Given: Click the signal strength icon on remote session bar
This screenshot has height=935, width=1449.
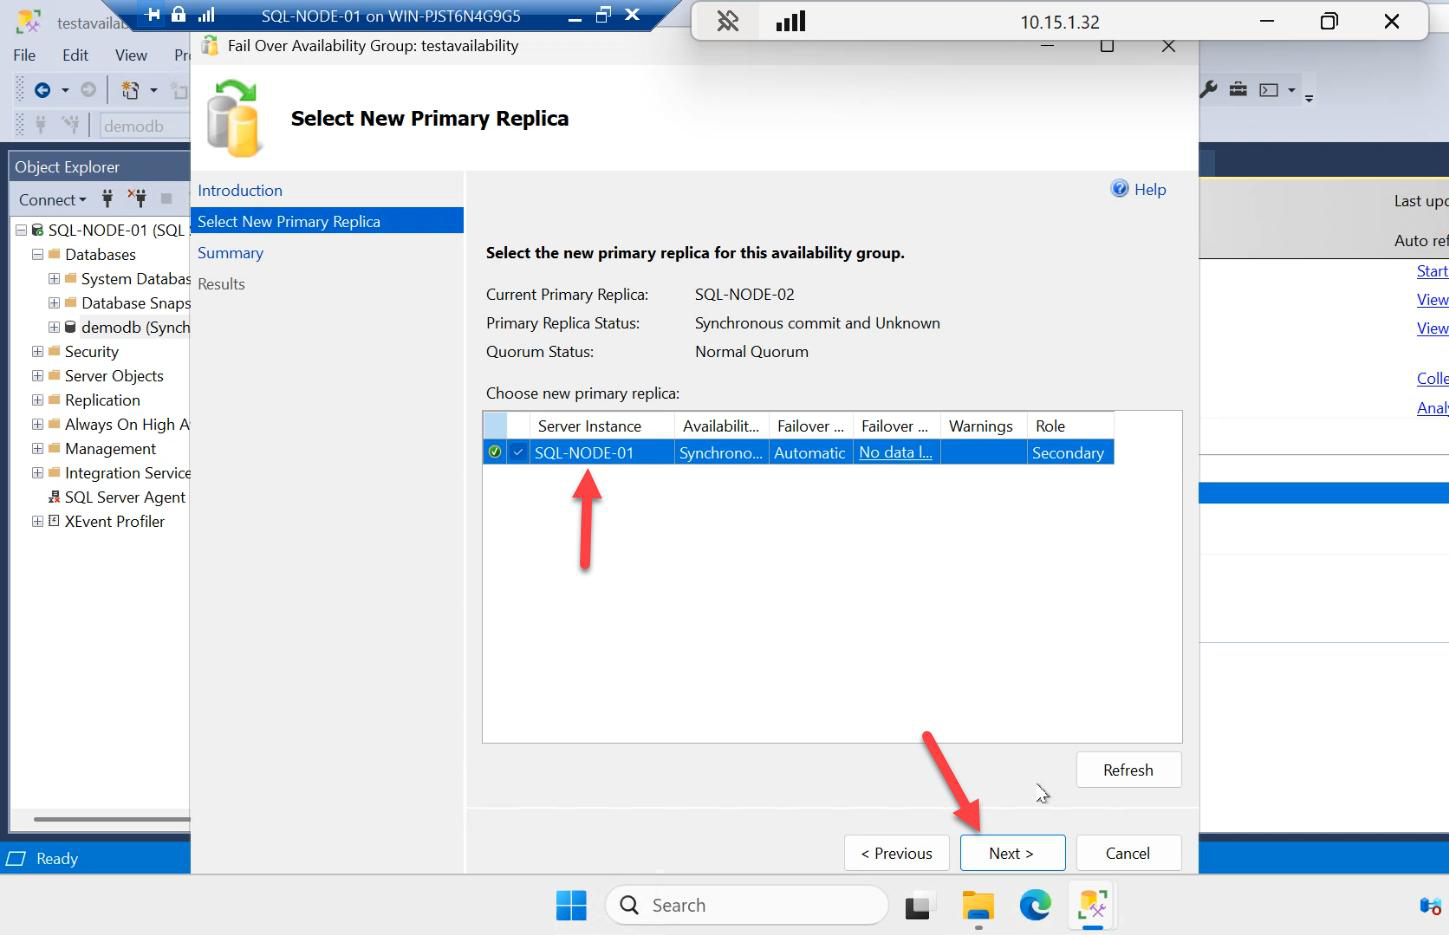Looking at the screenshot, I should [206, 14].
